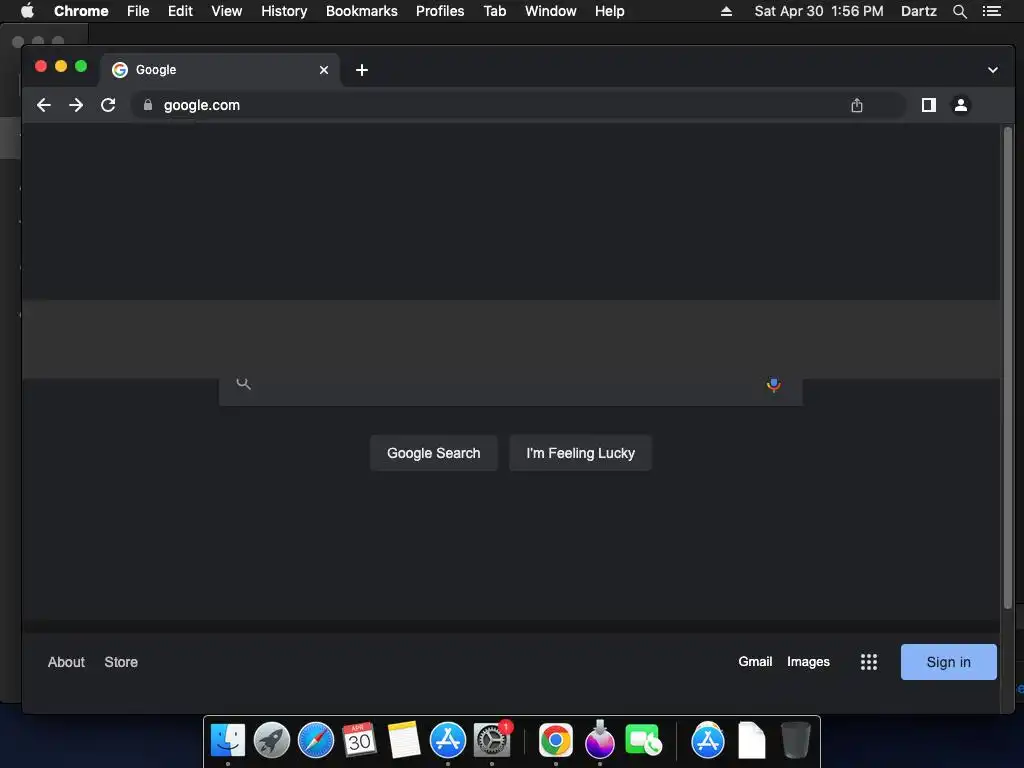Share this page from the address bar

click(x=857, y=105)
